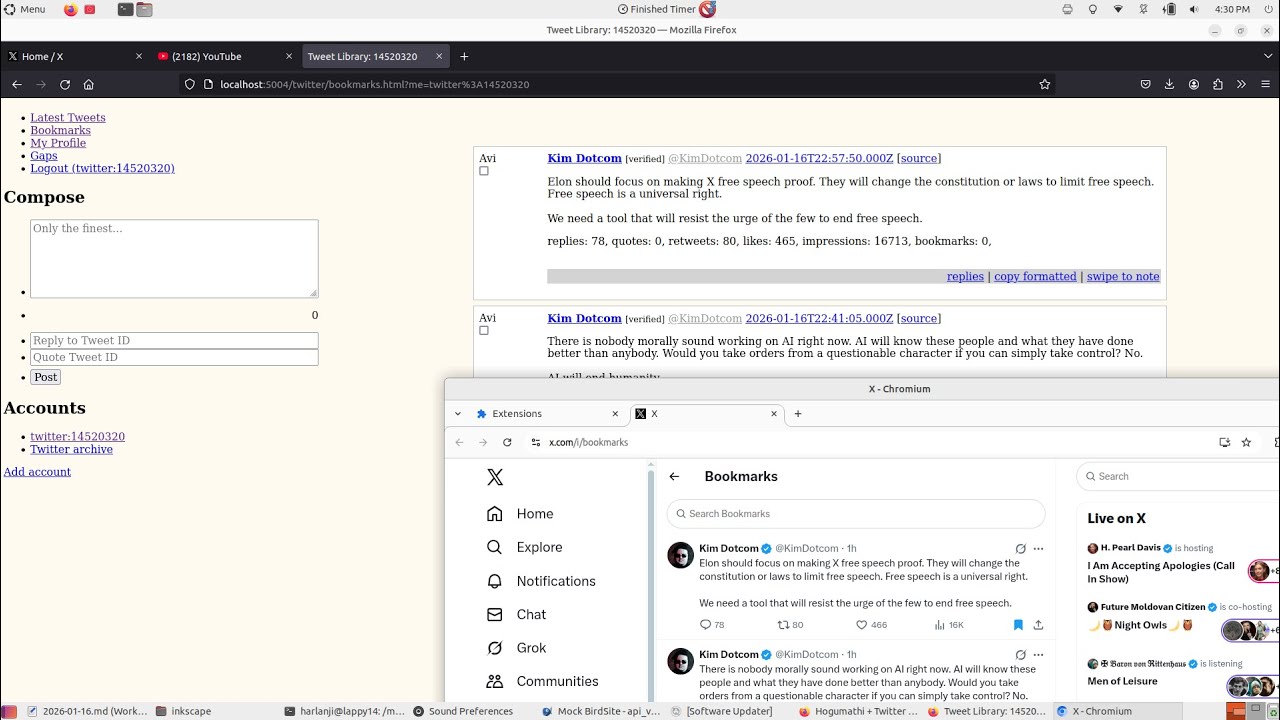The height and width of the screenshot is (720, 1280).
Task: Click the compose tweet text area
Action: [174, 259]
